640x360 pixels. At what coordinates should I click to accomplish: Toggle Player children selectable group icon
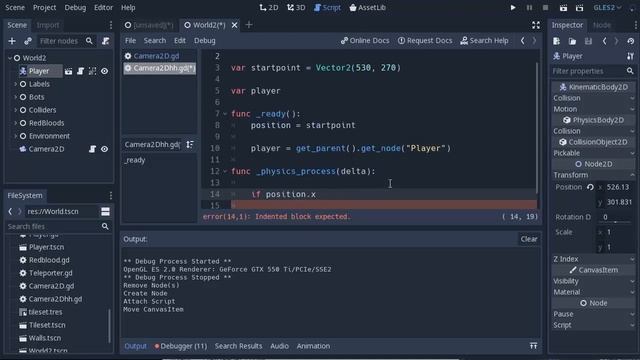point(93,71)
